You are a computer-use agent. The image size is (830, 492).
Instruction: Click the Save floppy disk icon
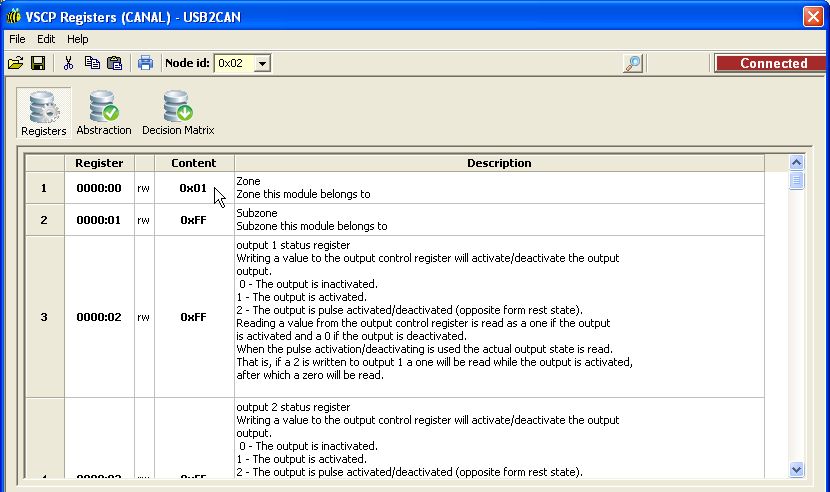pos(38,63)
